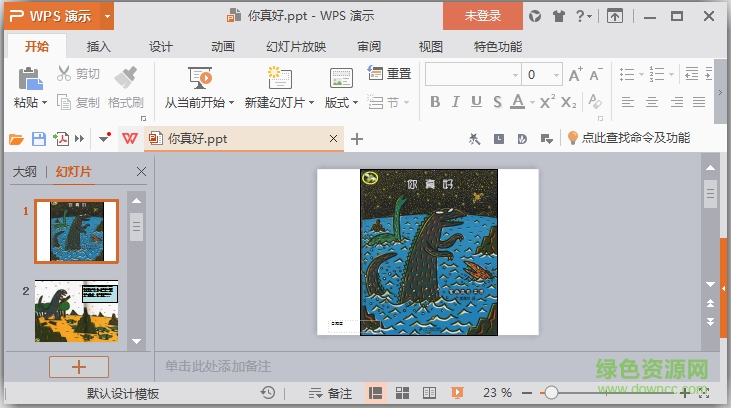The height and width of the screenshot is (408, 731).
Task: Click the Copy (复制) icon
Action: tap(64, 102)
